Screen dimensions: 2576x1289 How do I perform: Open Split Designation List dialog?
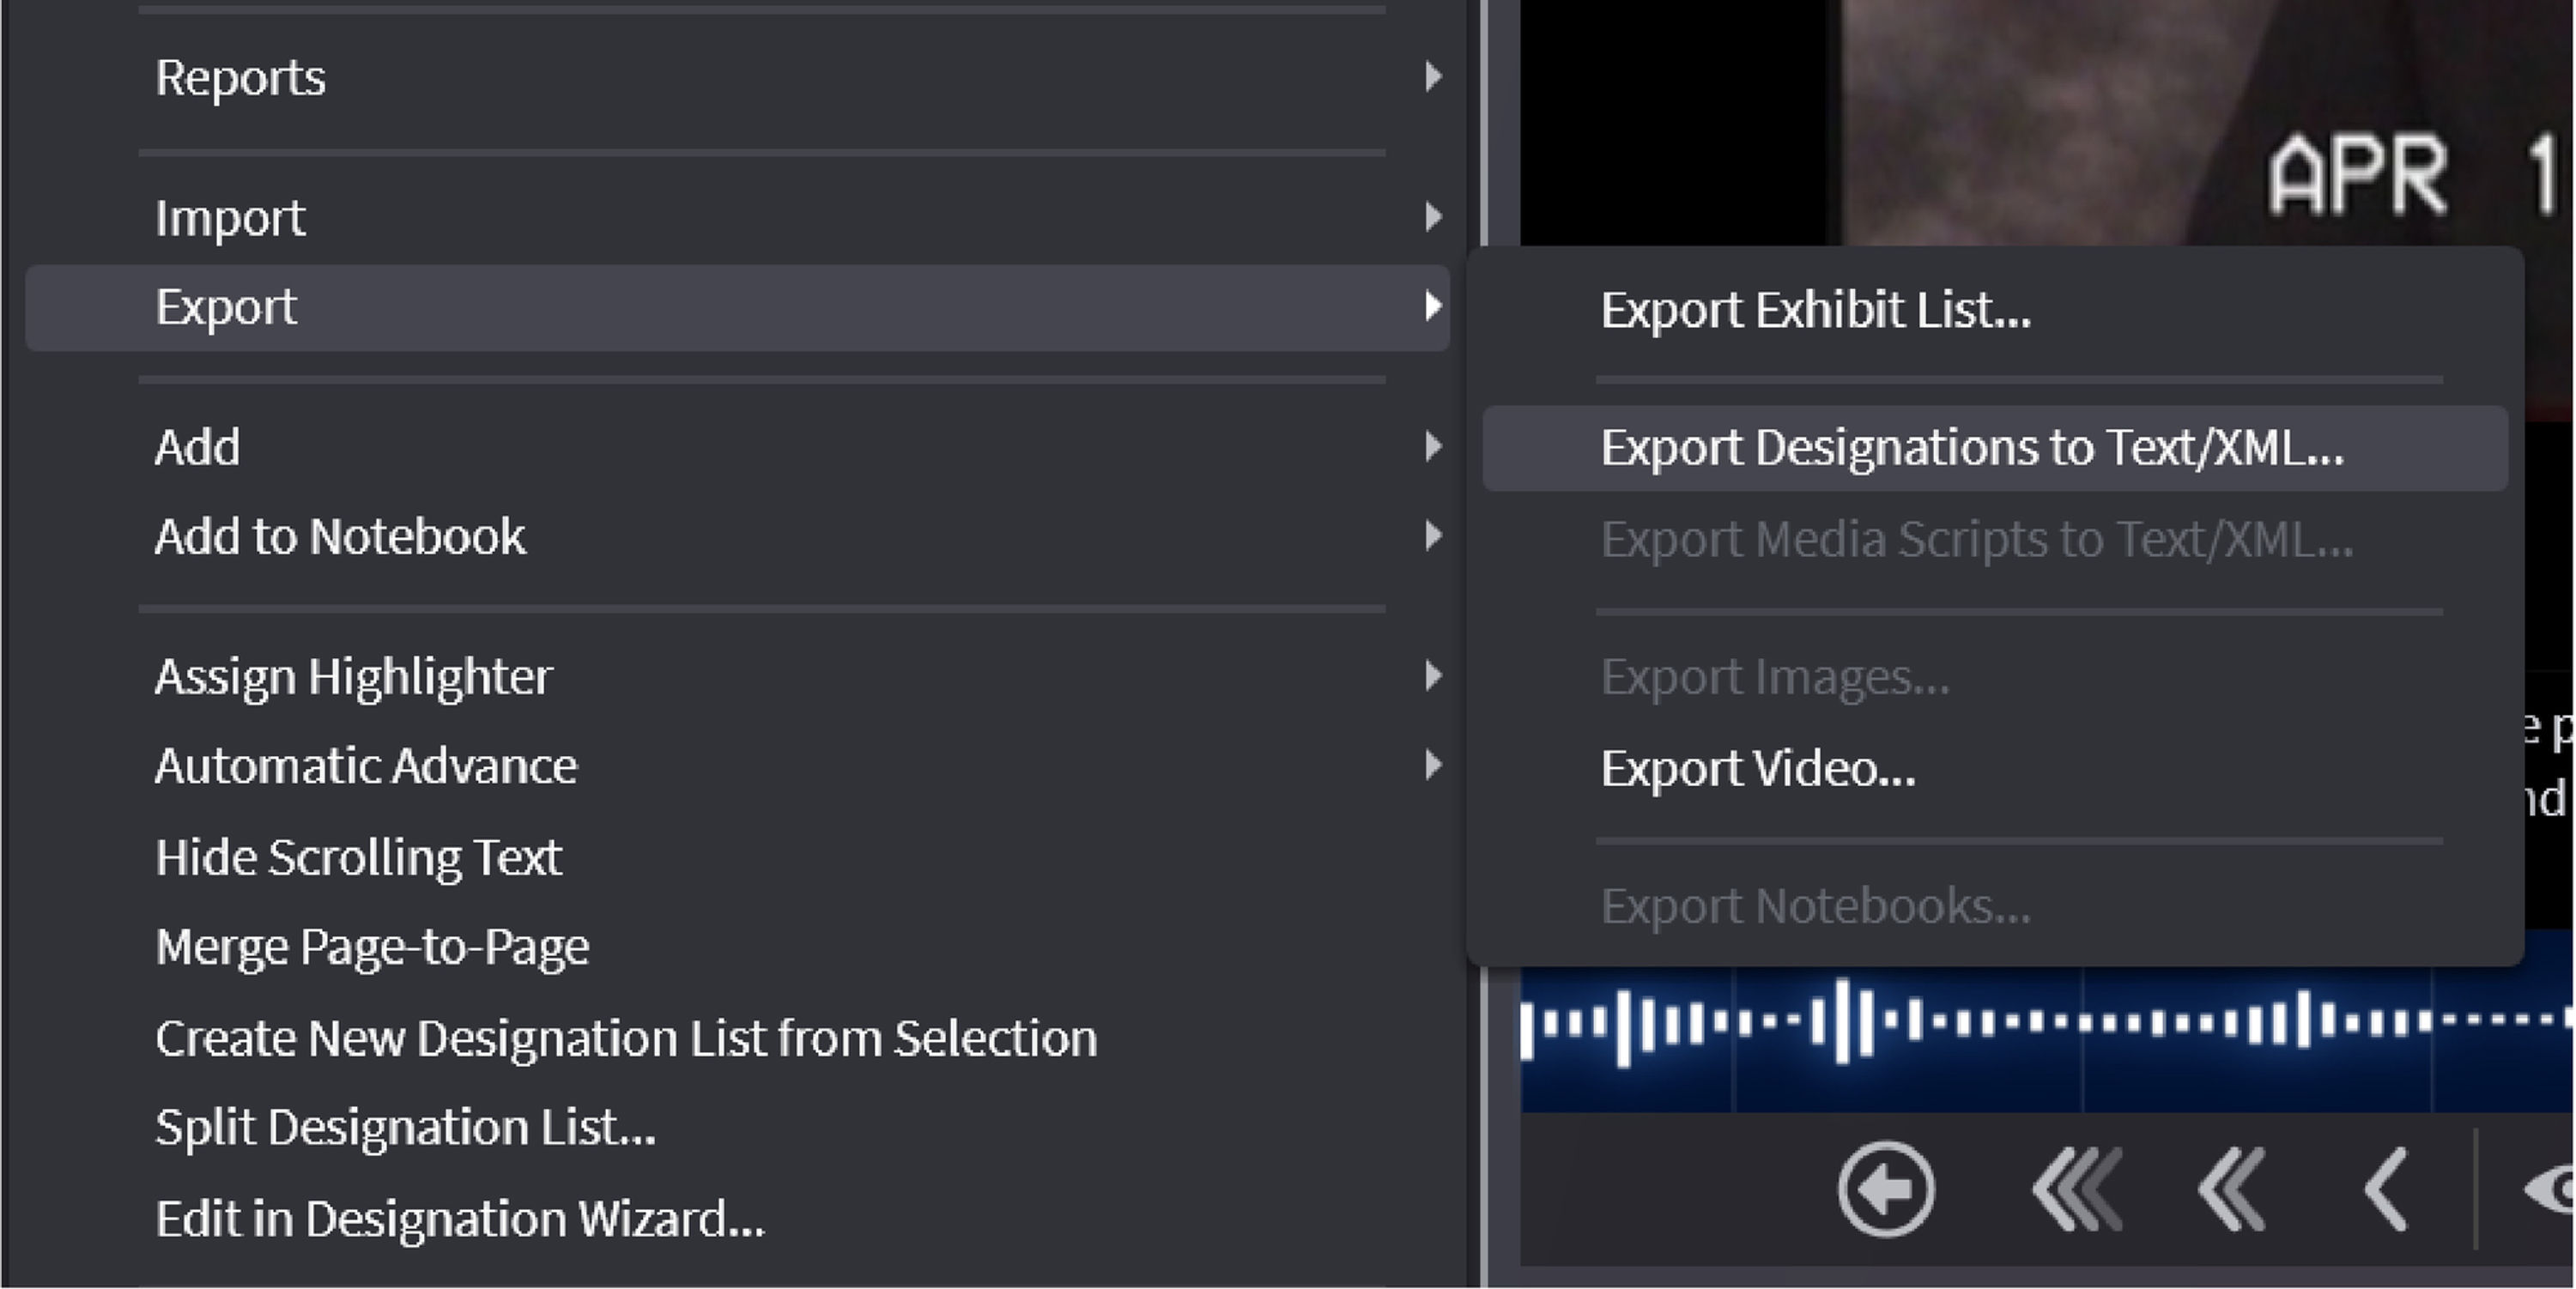pyautogui.click(x=405, y=1128)
